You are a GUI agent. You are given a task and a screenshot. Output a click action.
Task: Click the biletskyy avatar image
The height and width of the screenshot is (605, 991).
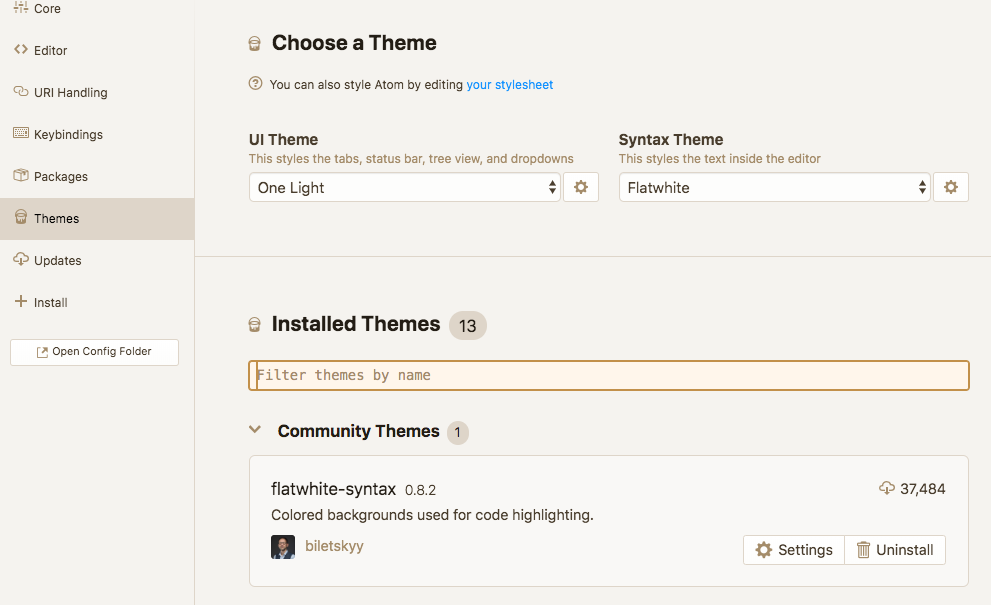pos(283,547)
